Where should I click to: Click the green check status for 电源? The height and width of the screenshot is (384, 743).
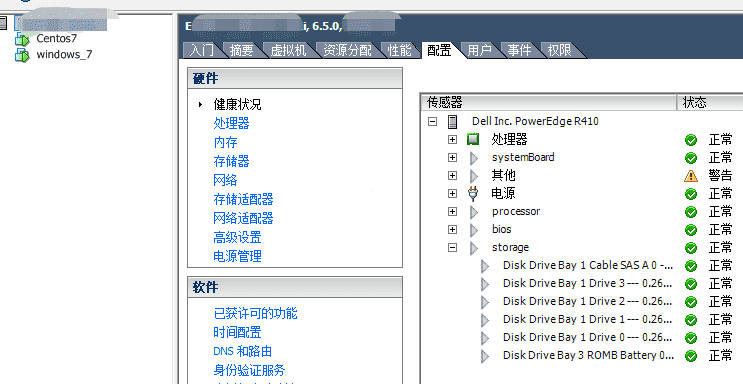coord(691,194)
